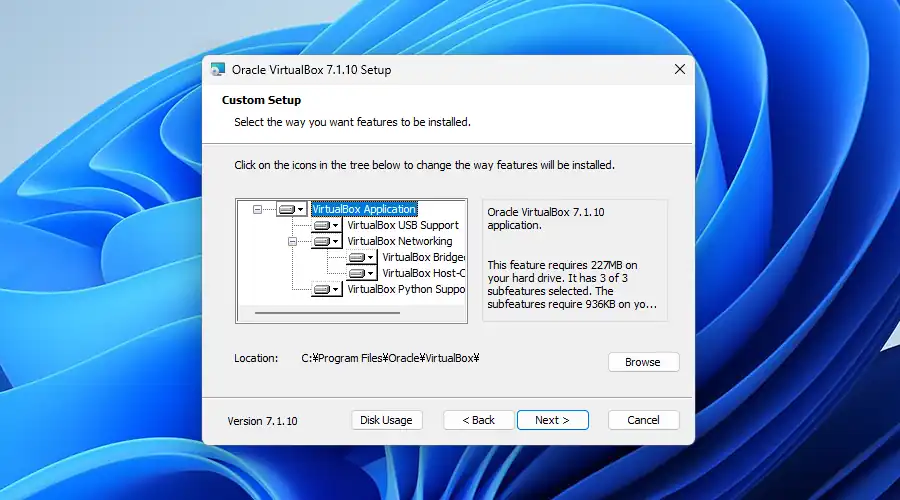Collapse the VirtualBox Application tree node
Viewport: 900px width, 500px height.
point(258,210)
